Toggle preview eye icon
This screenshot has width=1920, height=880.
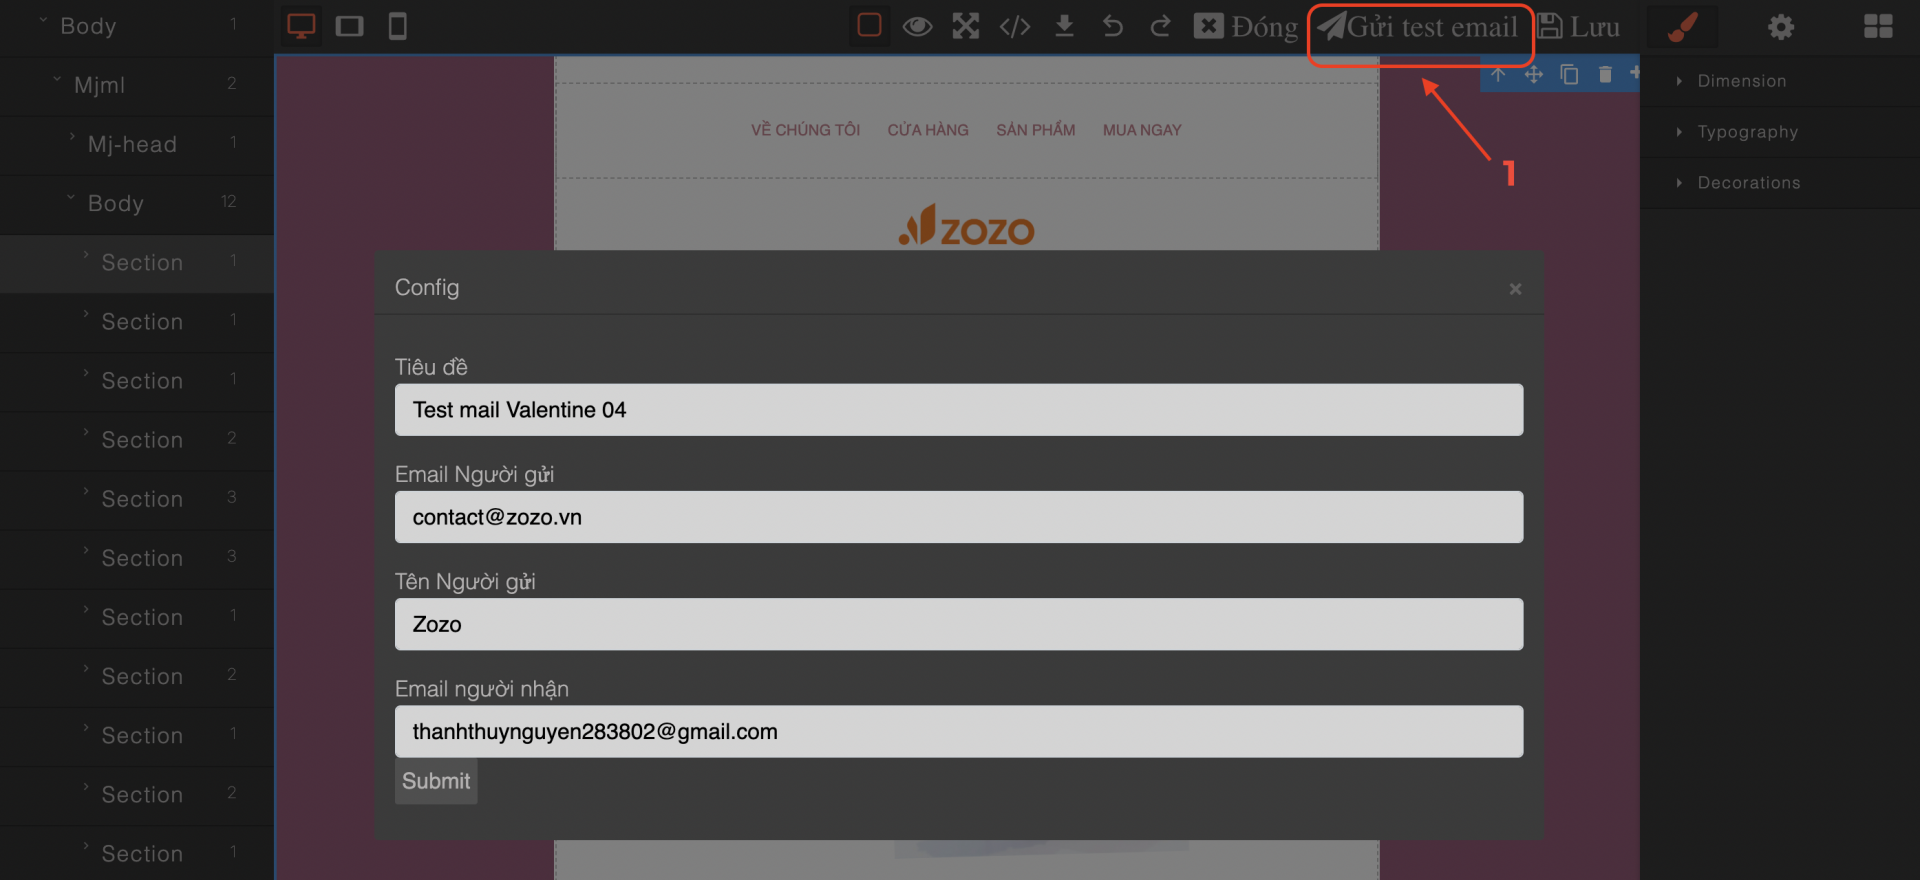point(917,26)
